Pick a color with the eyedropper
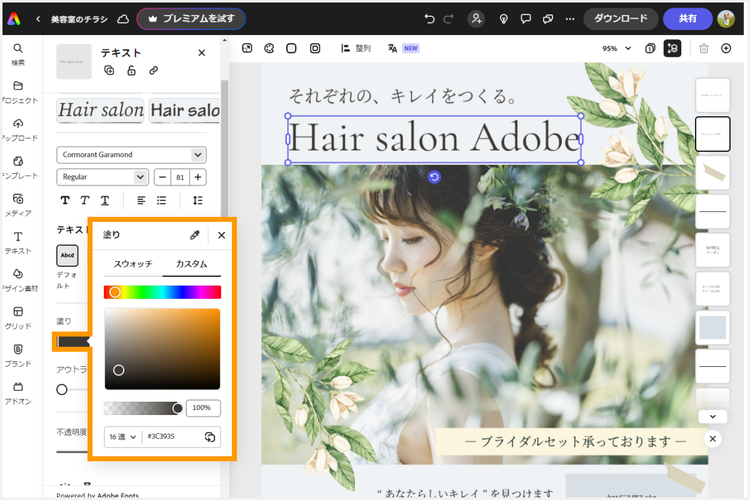 (195, 235)
